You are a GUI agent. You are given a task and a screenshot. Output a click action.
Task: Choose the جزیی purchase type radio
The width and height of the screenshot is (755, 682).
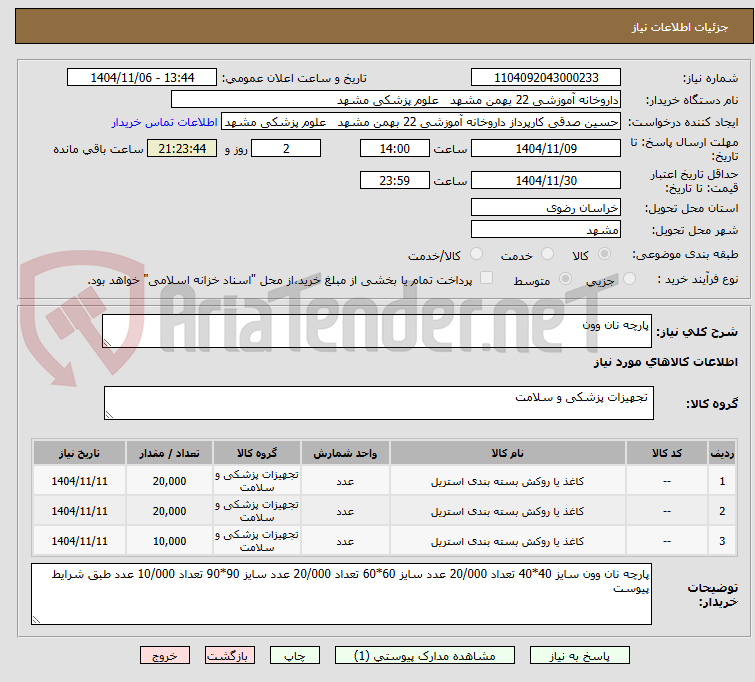click(629, 279)
